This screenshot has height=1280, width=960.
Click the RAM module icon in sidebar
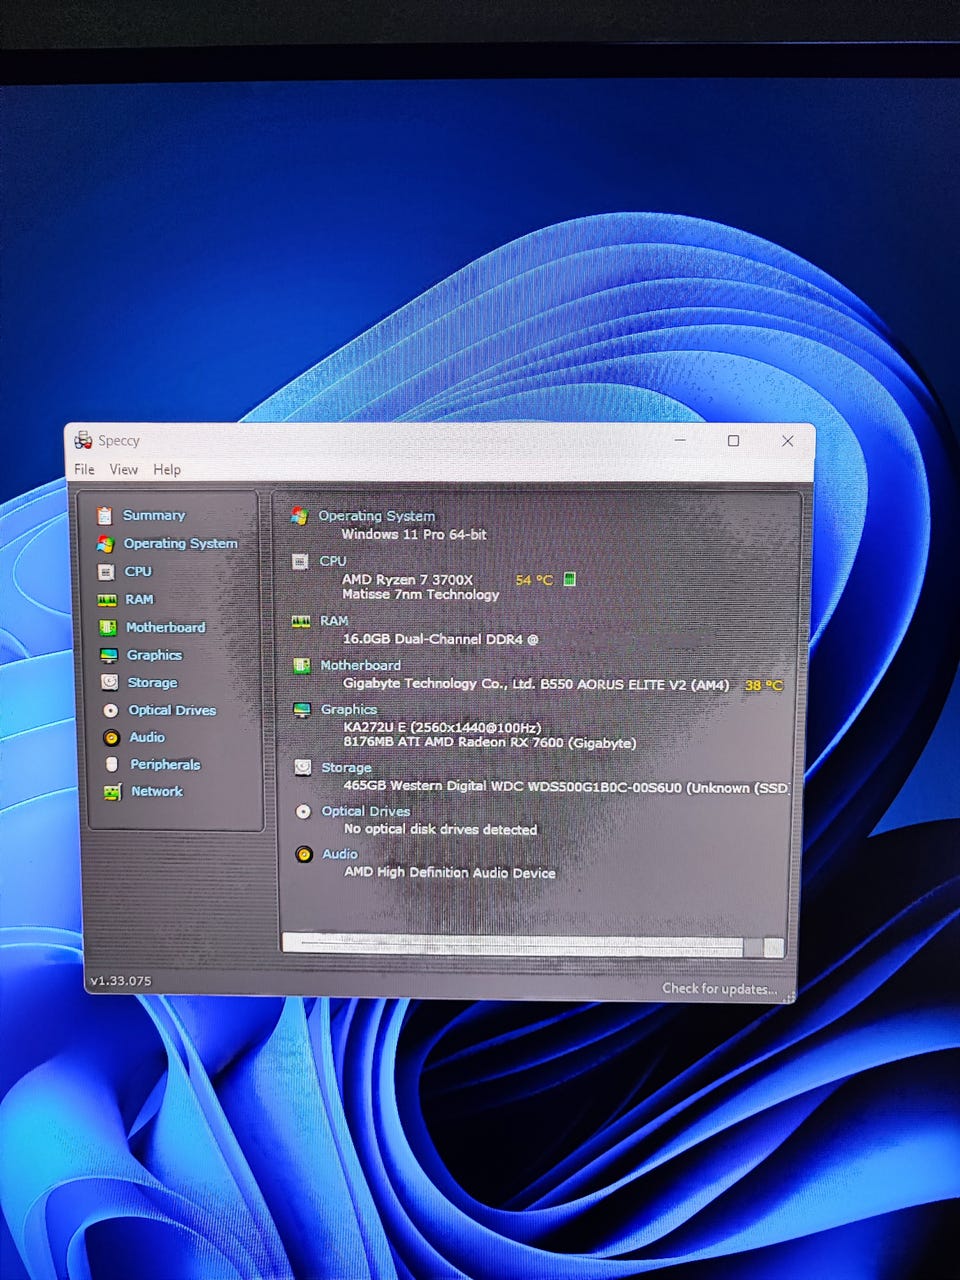click(107, 600)
